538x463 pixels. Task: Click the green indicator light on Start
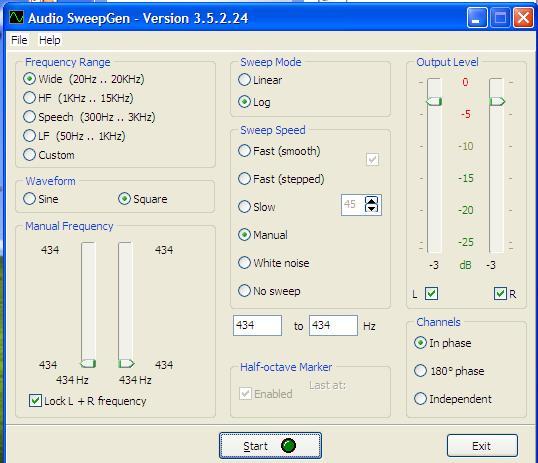click(288, 445)
